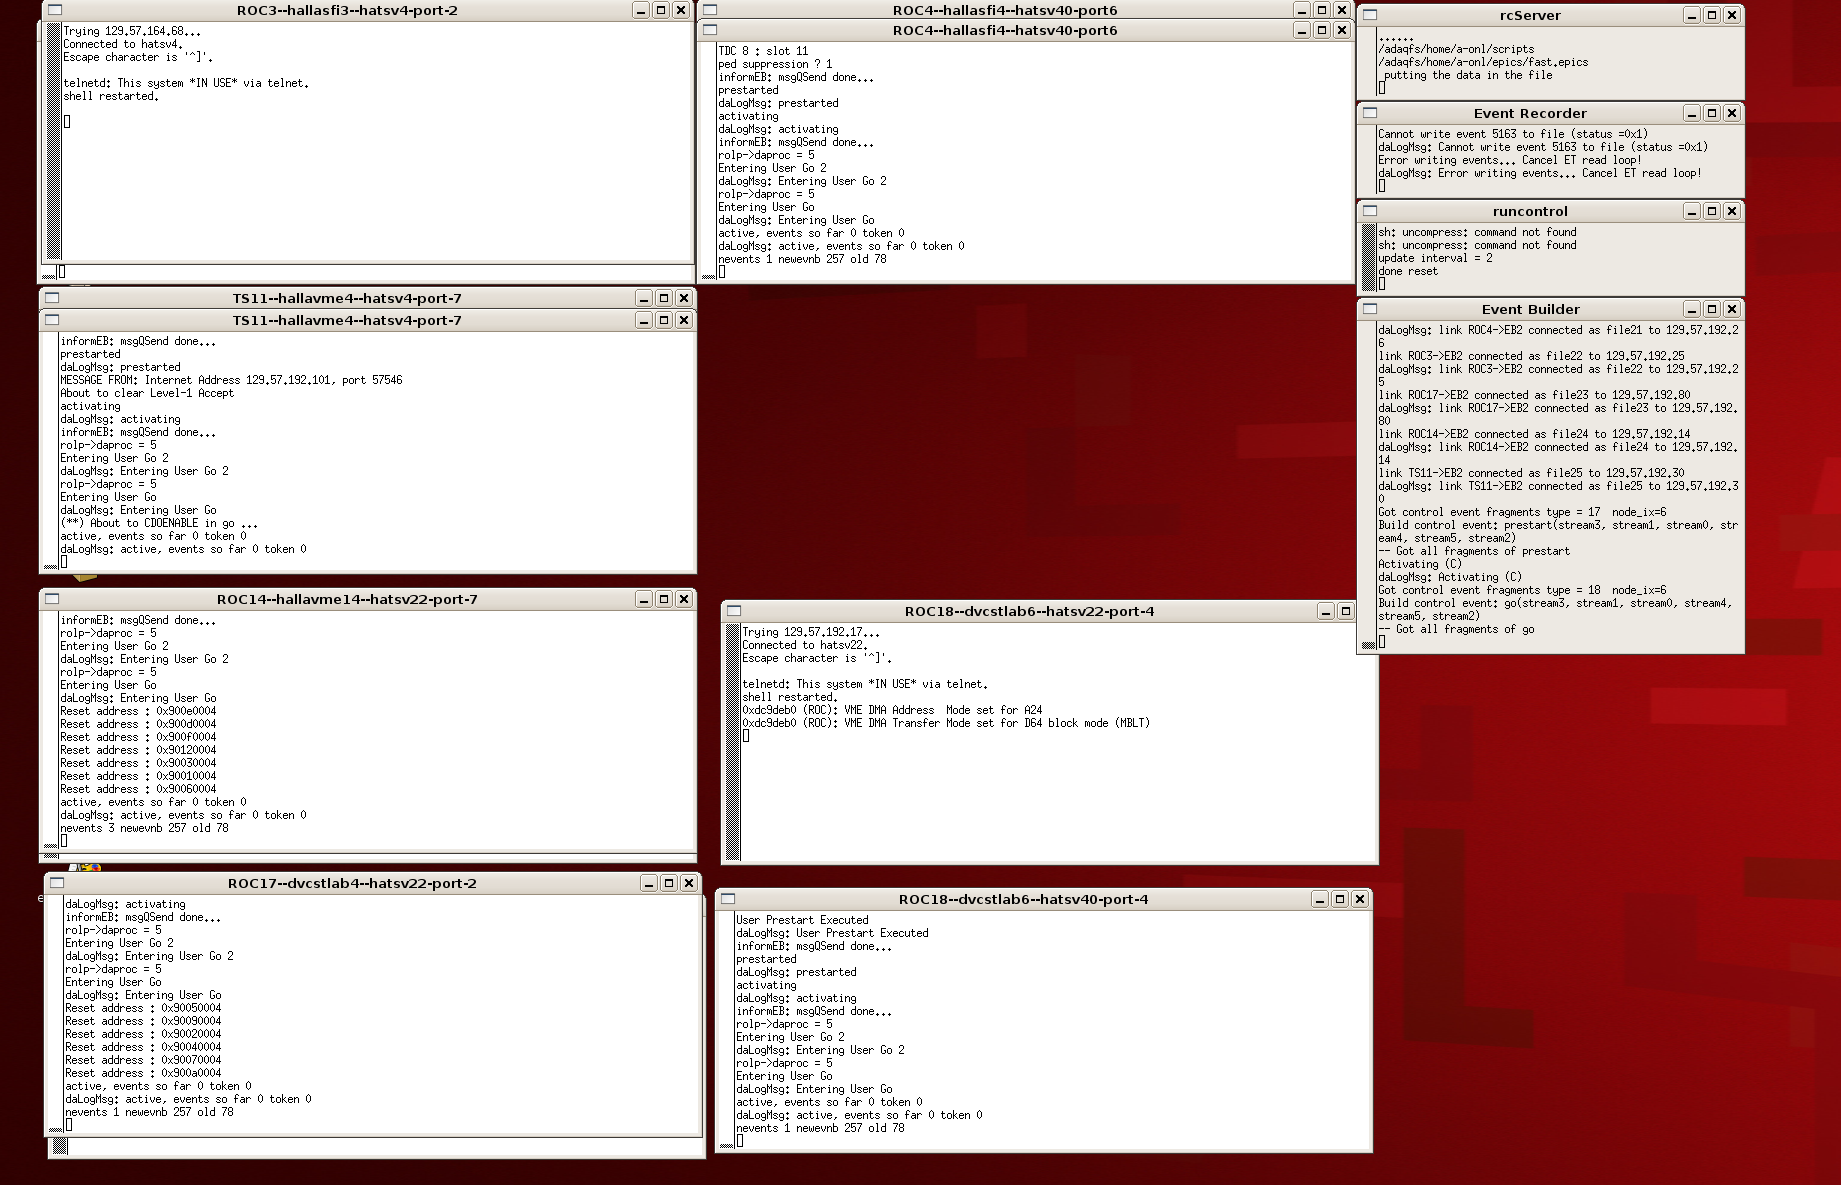Minimize the ROC18 hatsv22-port-4 window
The width and height of the screenshot is (1841, 1185).
[x=1326, y=611]
